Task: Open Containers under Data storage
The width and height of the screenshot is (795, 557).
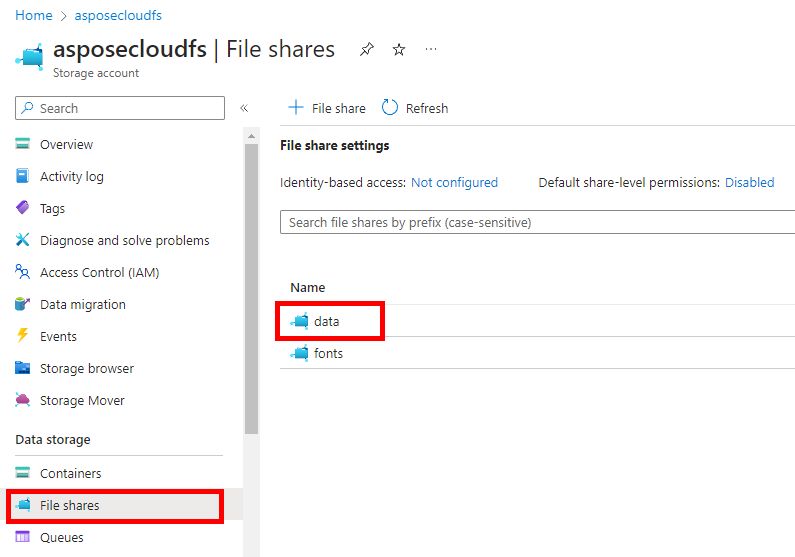Action: [x=70, y=473]
